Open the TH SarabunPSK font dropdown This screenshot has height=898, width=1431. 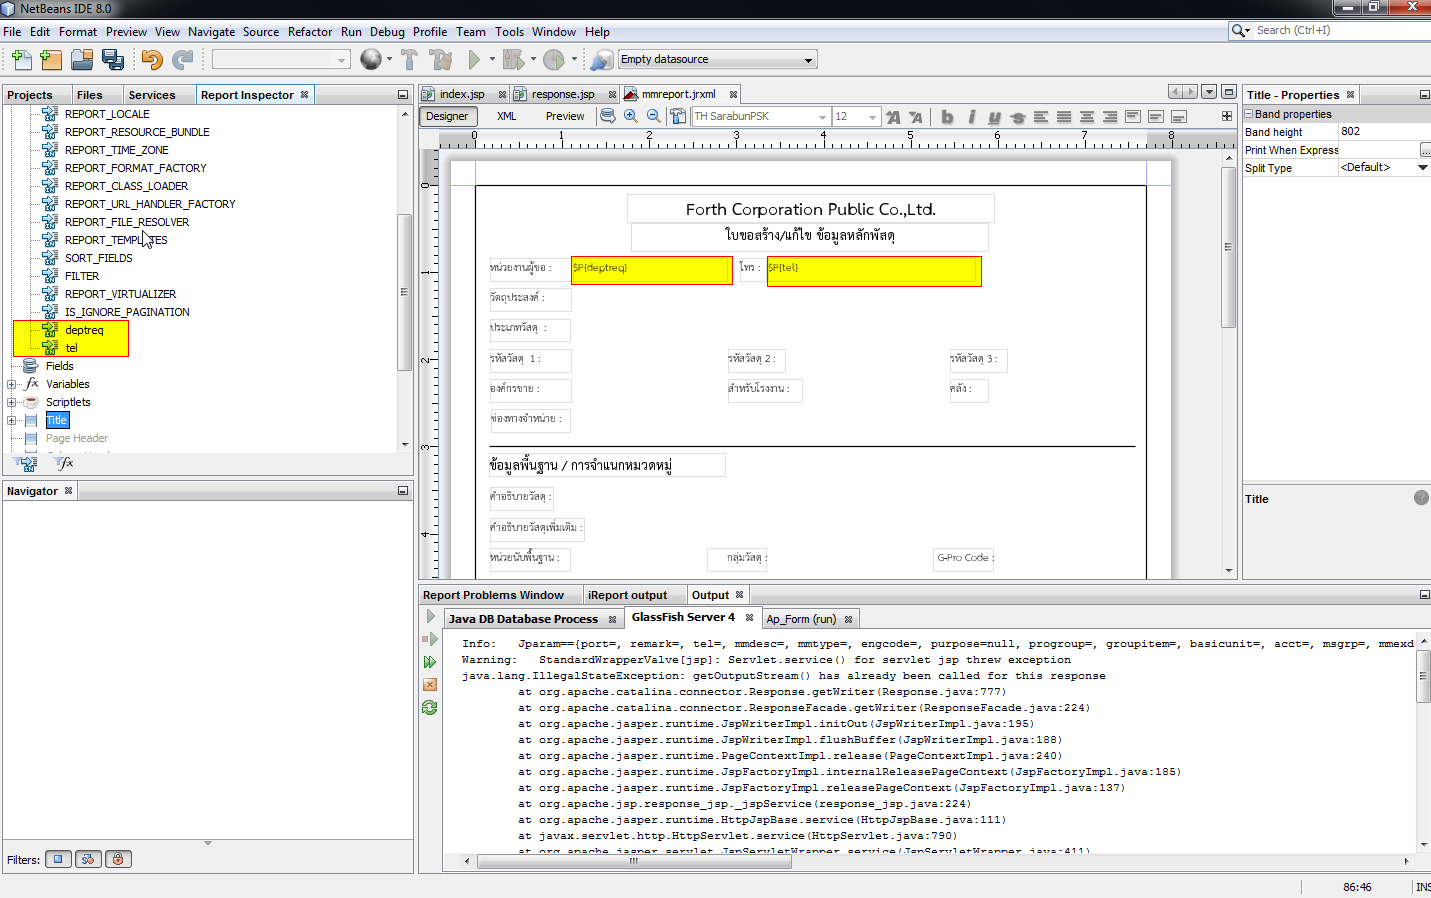pyautogui.click(x=822, y=117)
